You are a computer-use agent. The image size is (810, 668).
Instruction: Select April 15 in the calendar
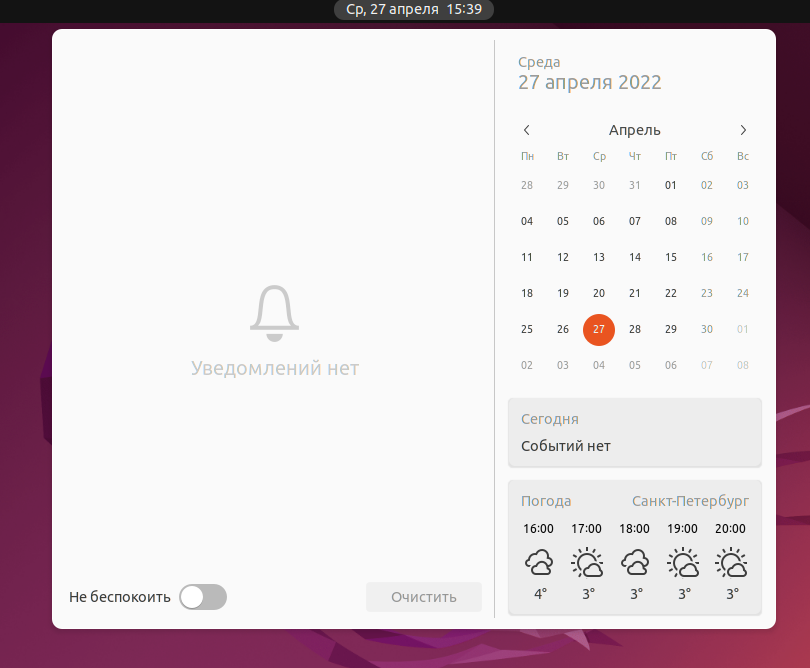[671, 257]
